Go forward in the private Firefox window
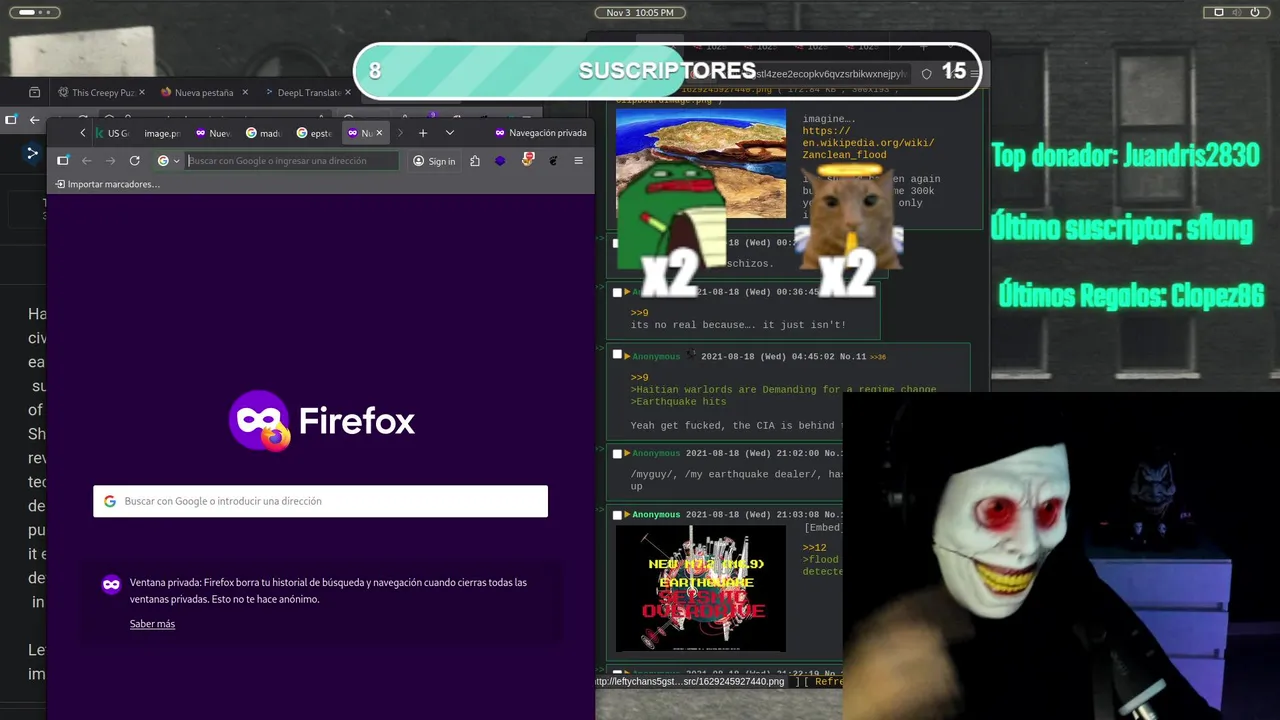1280x720 pixels. click(x=111, y=161)
